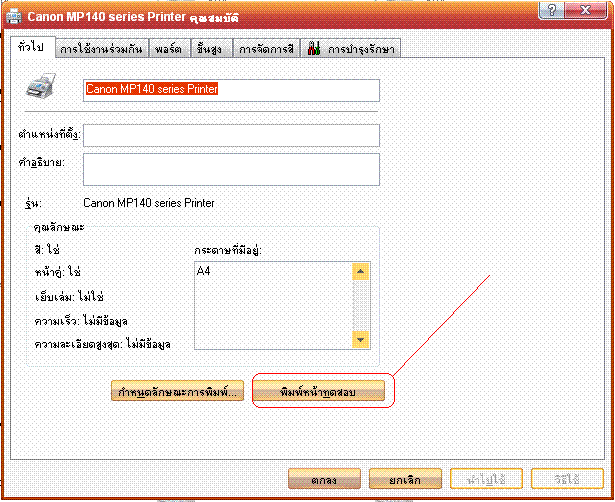Click the ตกลง OK button
Image resolution: width=615 pixels, height=502 pixels.
[324, 479]
